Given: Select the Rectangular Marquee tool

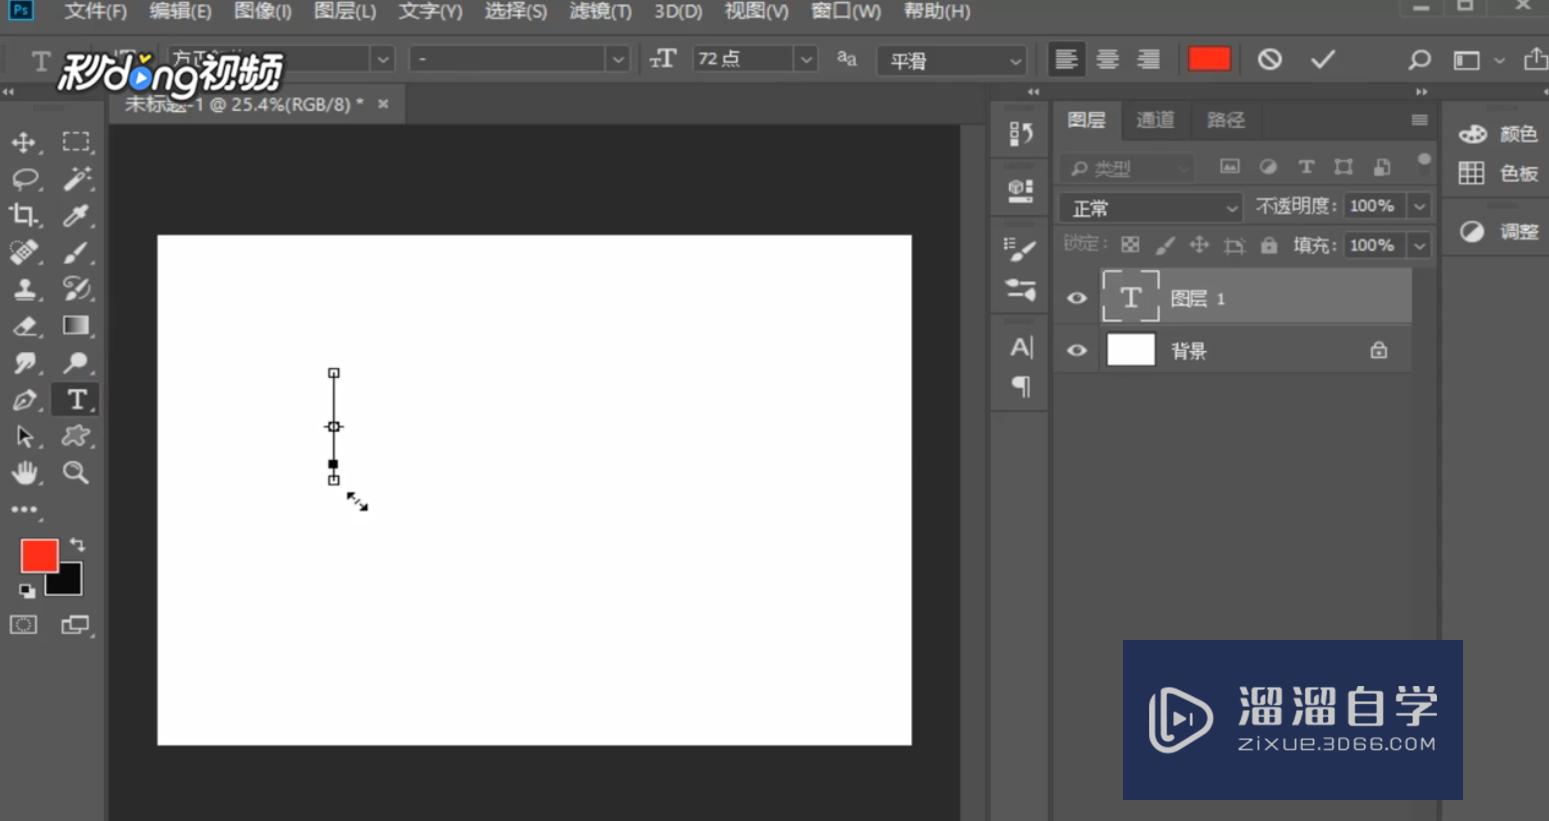Looking at the screenshot, I should click(x=76, y=142).
